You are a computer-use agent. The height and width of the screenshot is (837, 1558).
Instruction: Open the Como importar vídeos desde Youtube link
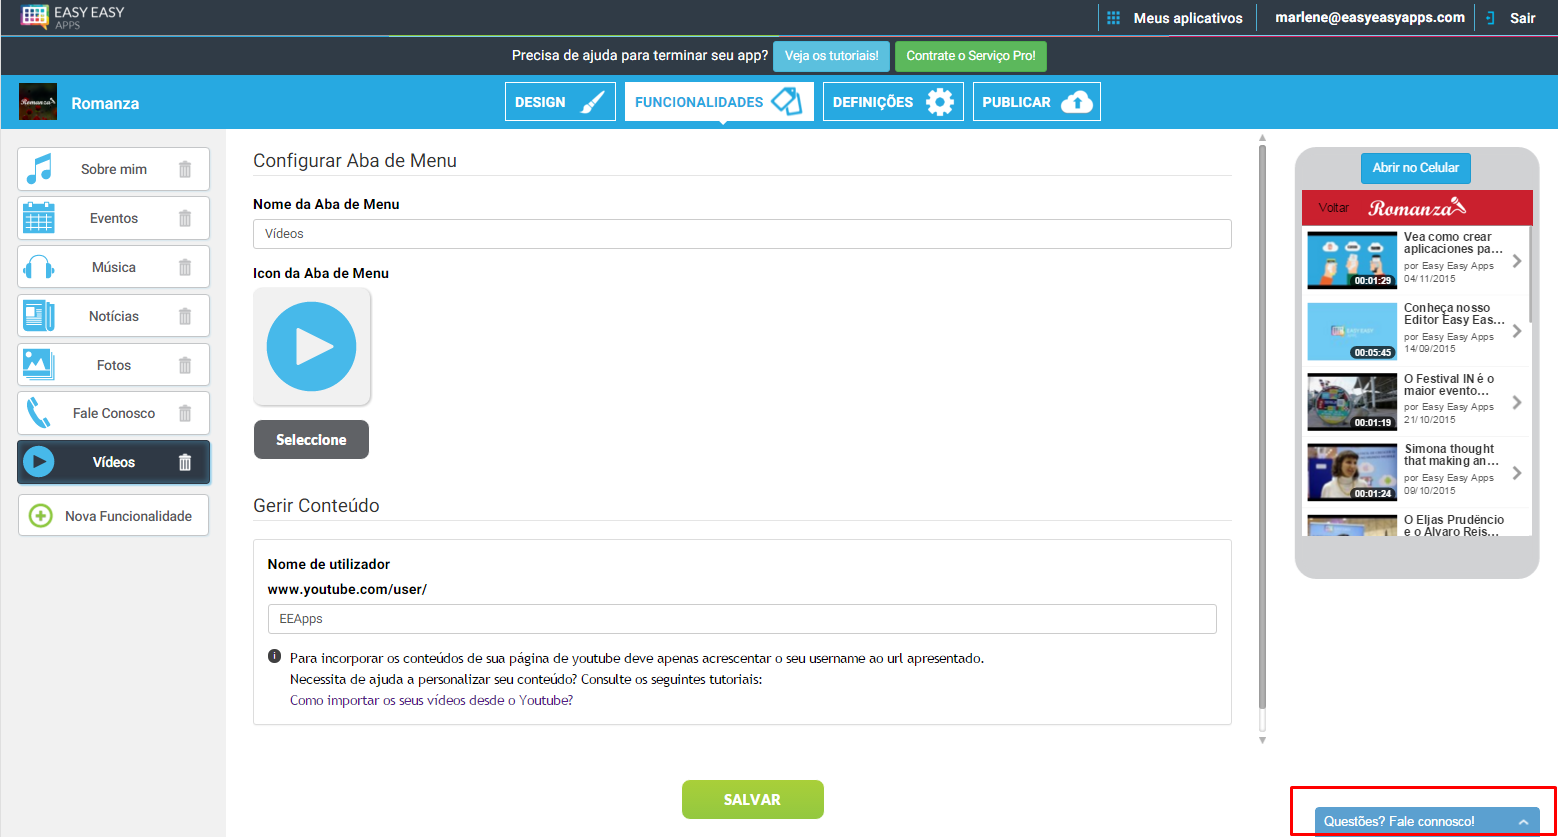[x=431, y=701]
